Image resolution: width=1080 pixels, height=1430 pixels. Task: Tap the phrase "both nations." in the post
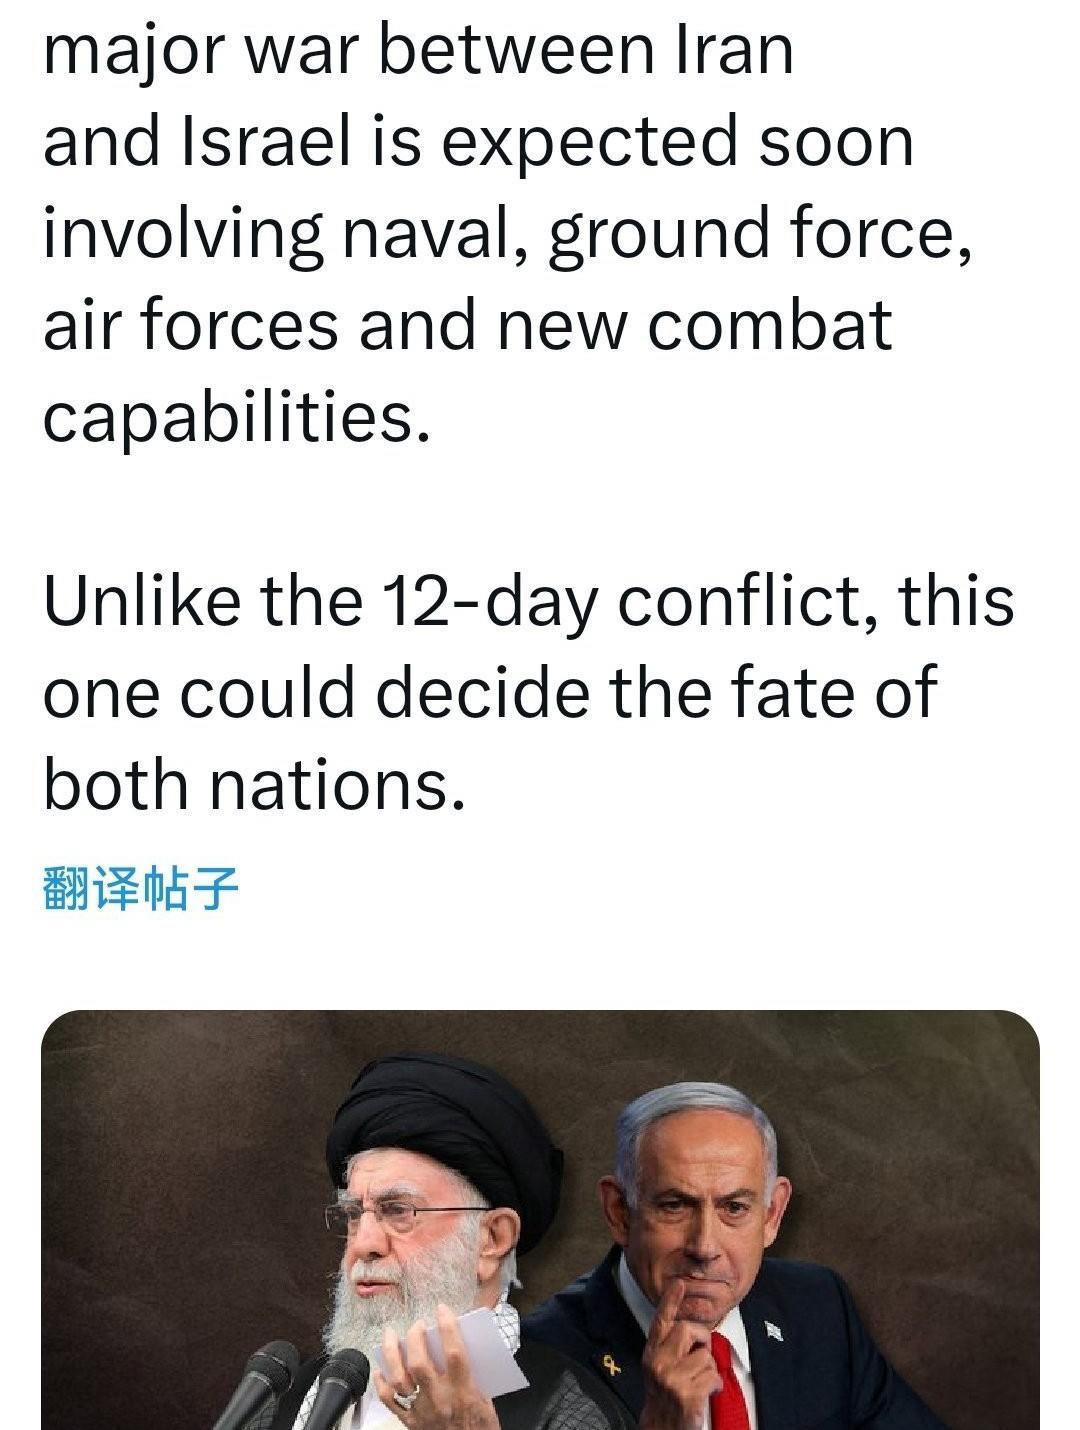point(254,784)
